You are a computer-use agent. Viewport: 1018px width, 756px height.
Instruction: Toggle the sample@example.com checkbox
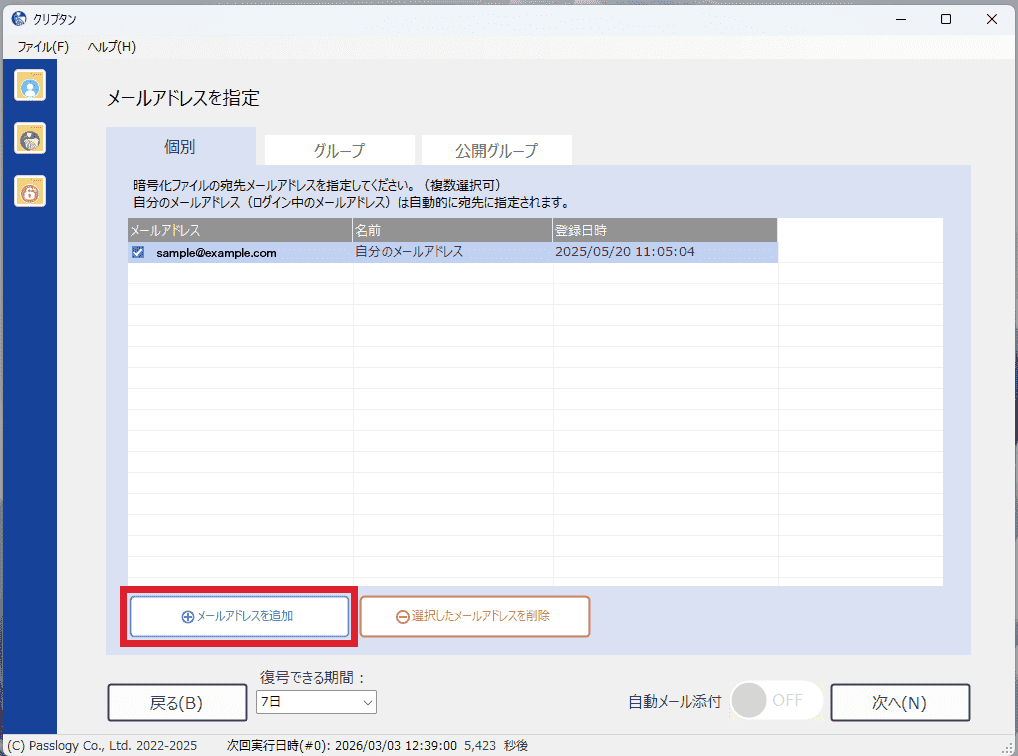coord(138,253)
